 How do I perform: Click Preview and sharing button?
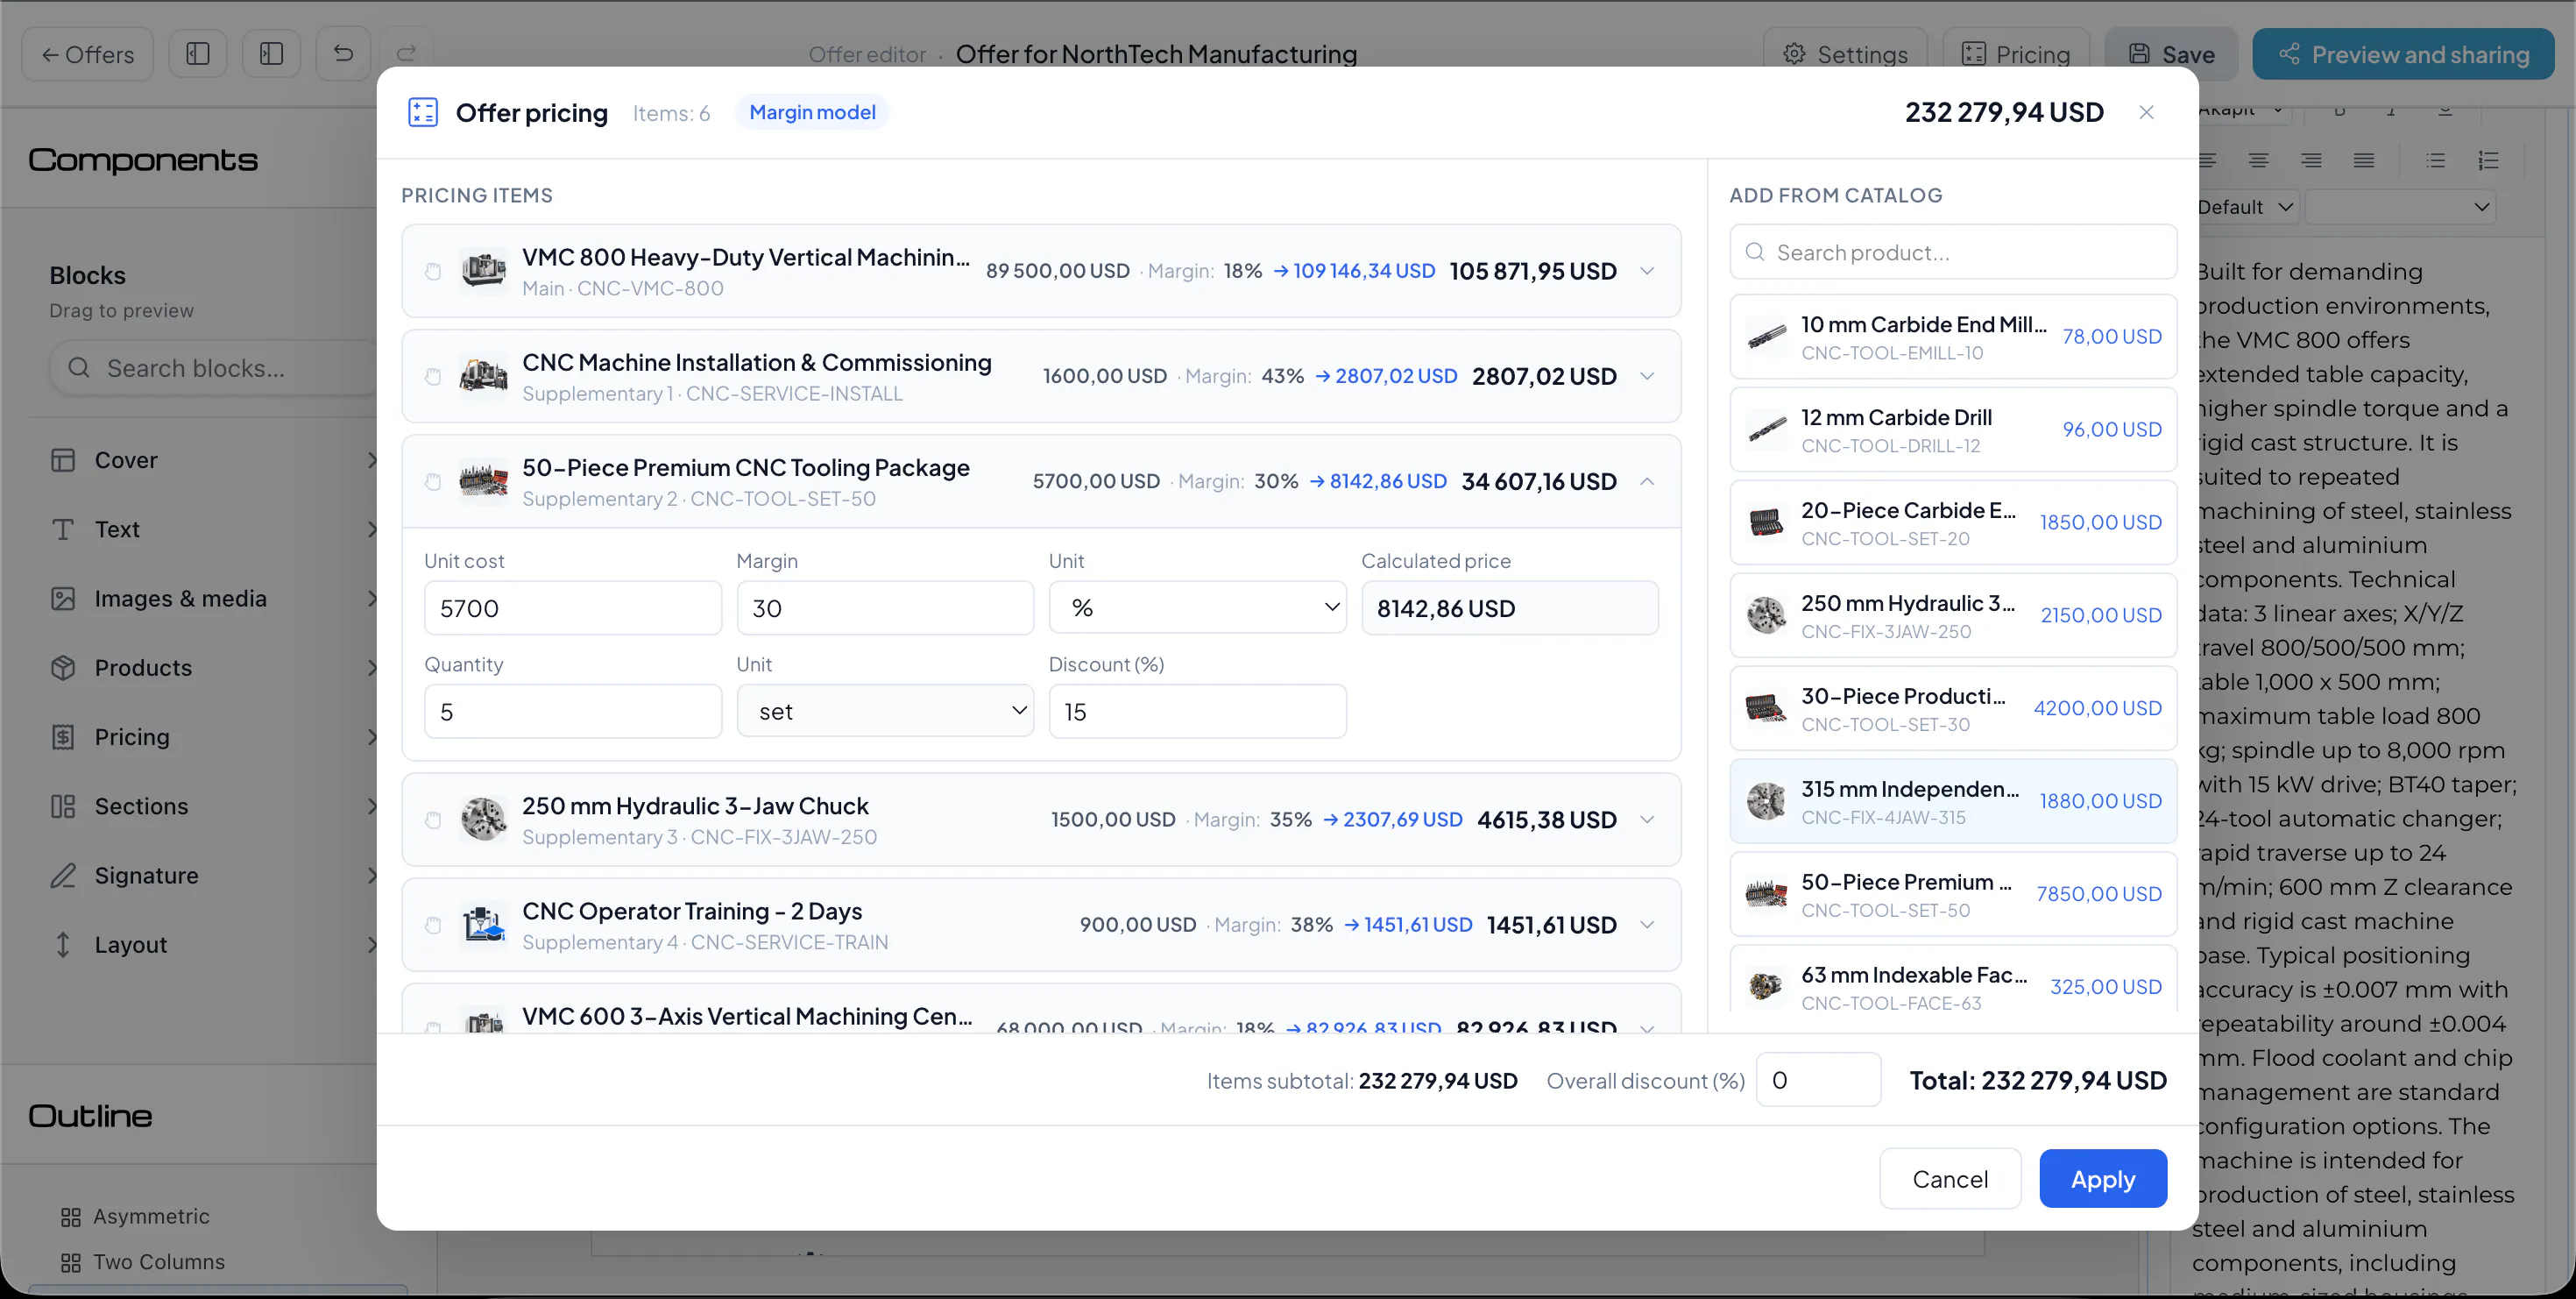click(x=2403, y=54)
